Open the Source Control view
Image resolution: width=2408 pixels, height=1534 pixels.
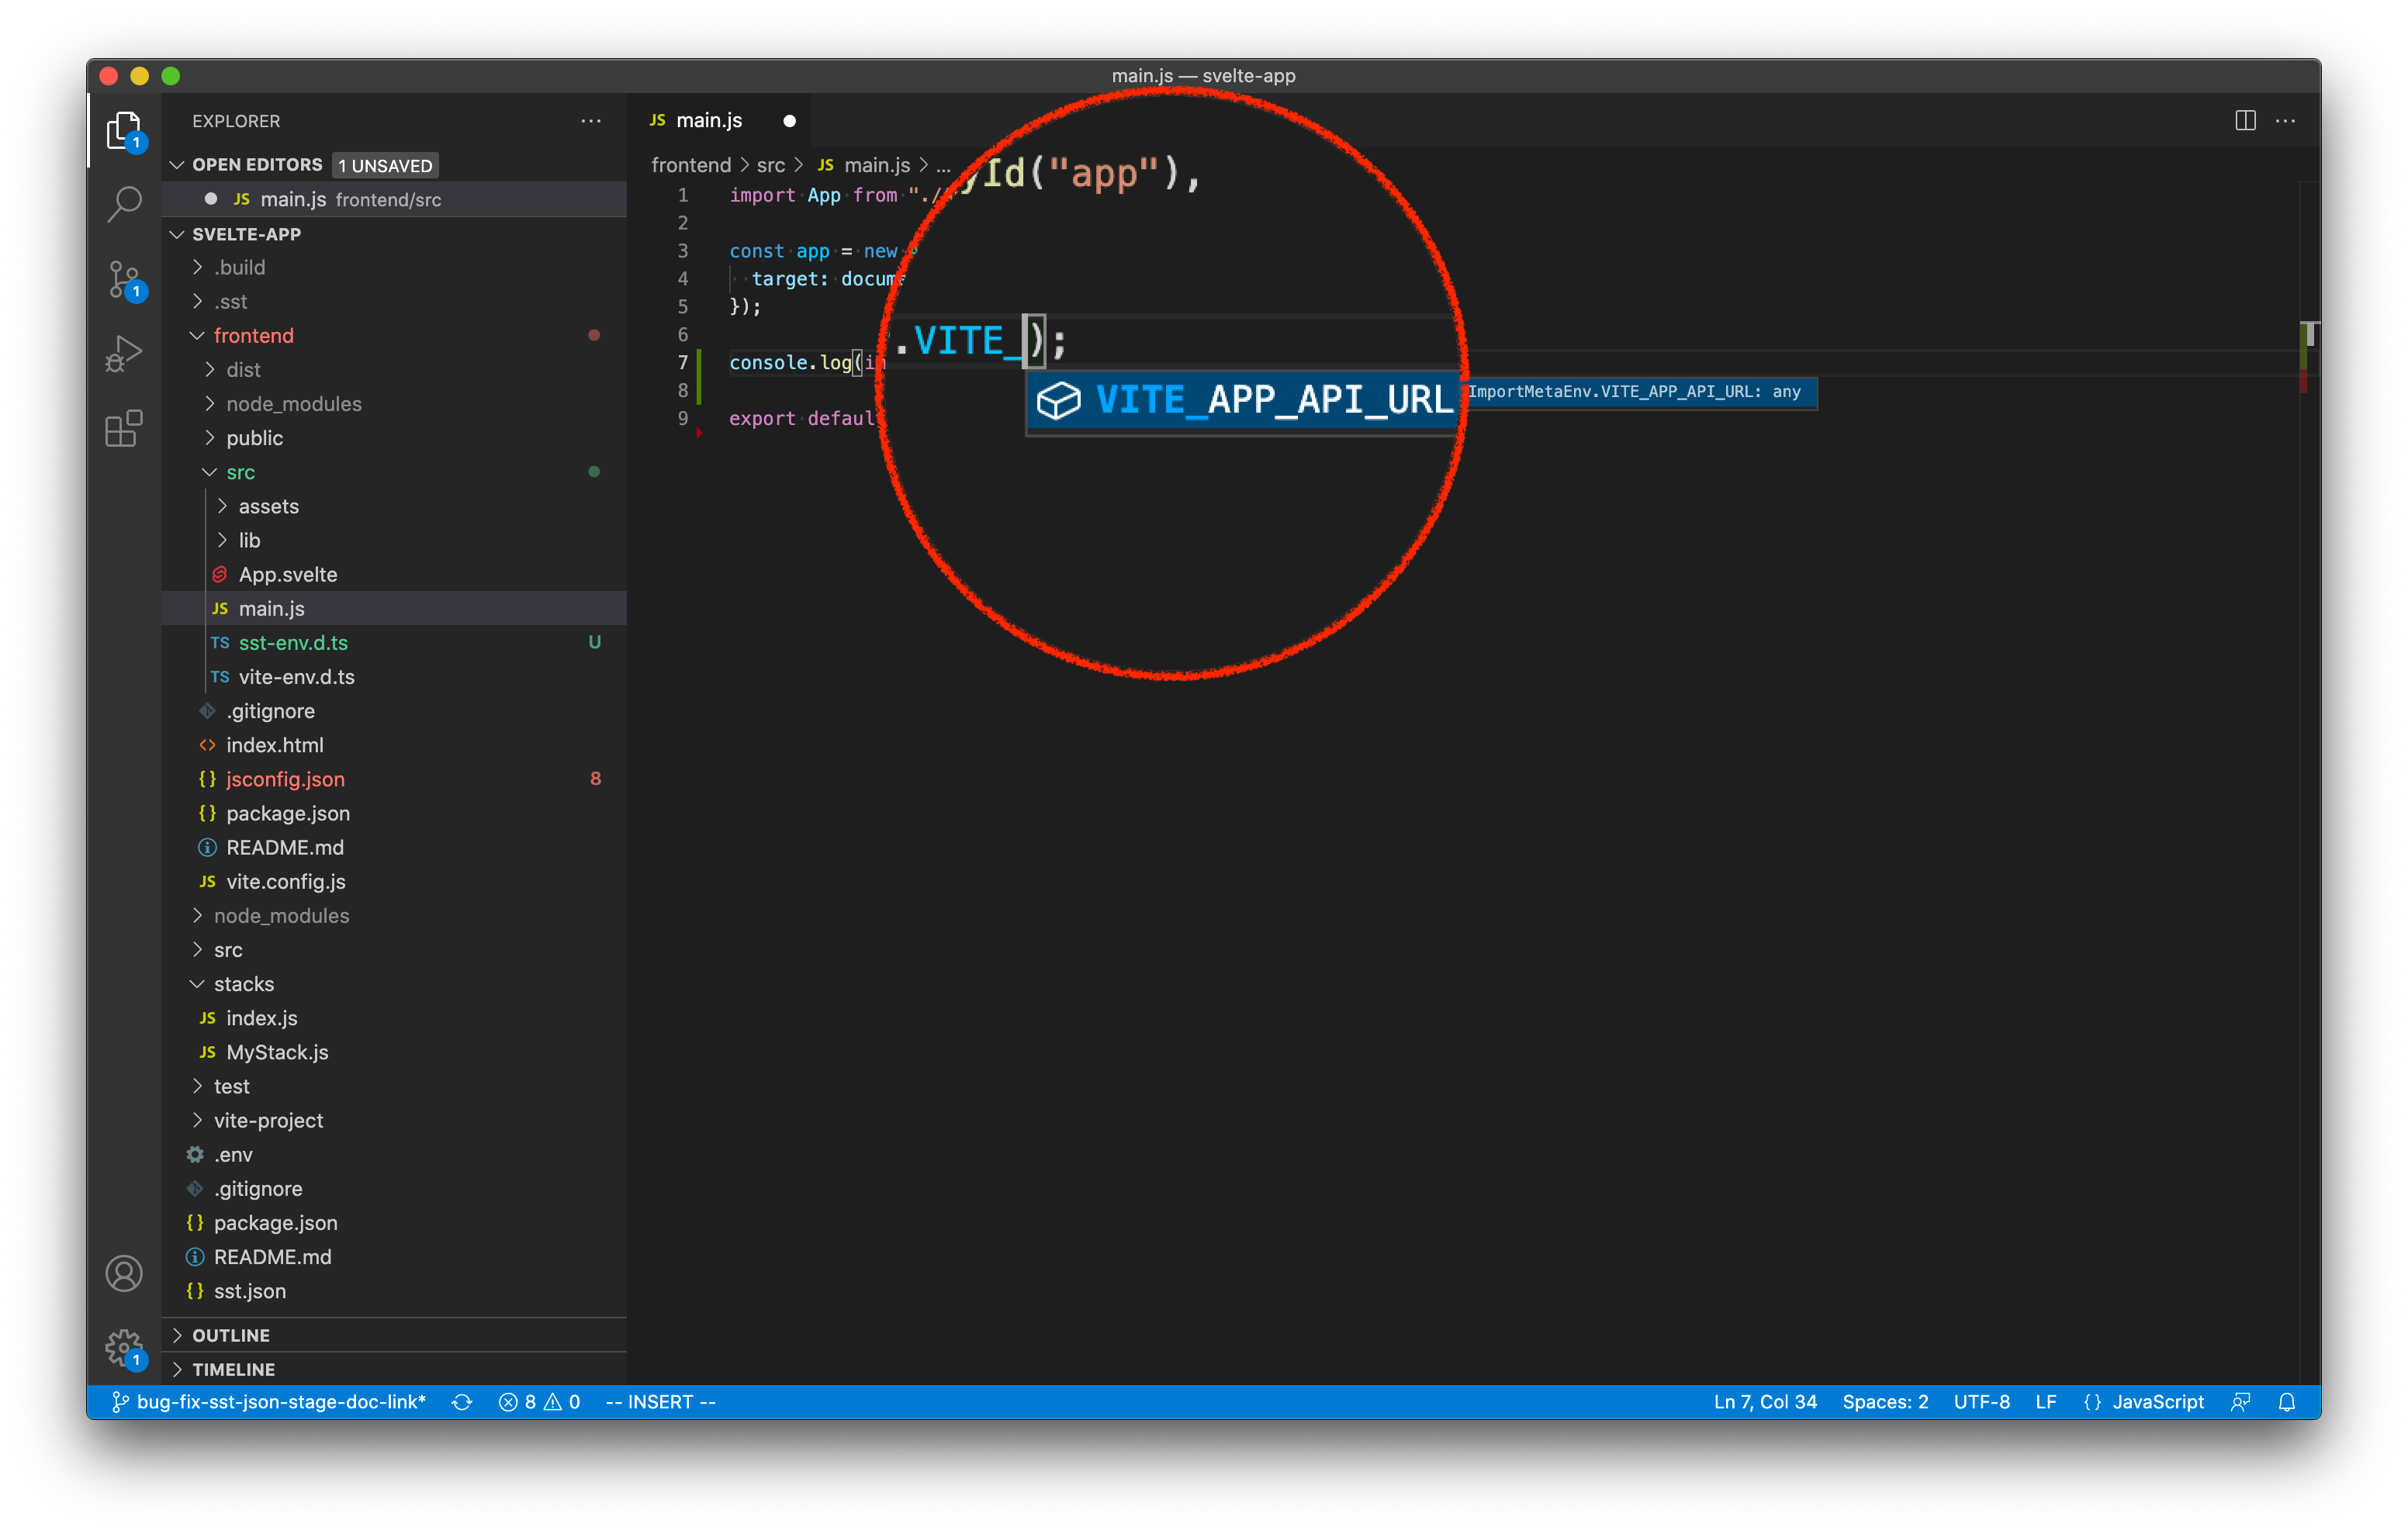coord(124,279)
